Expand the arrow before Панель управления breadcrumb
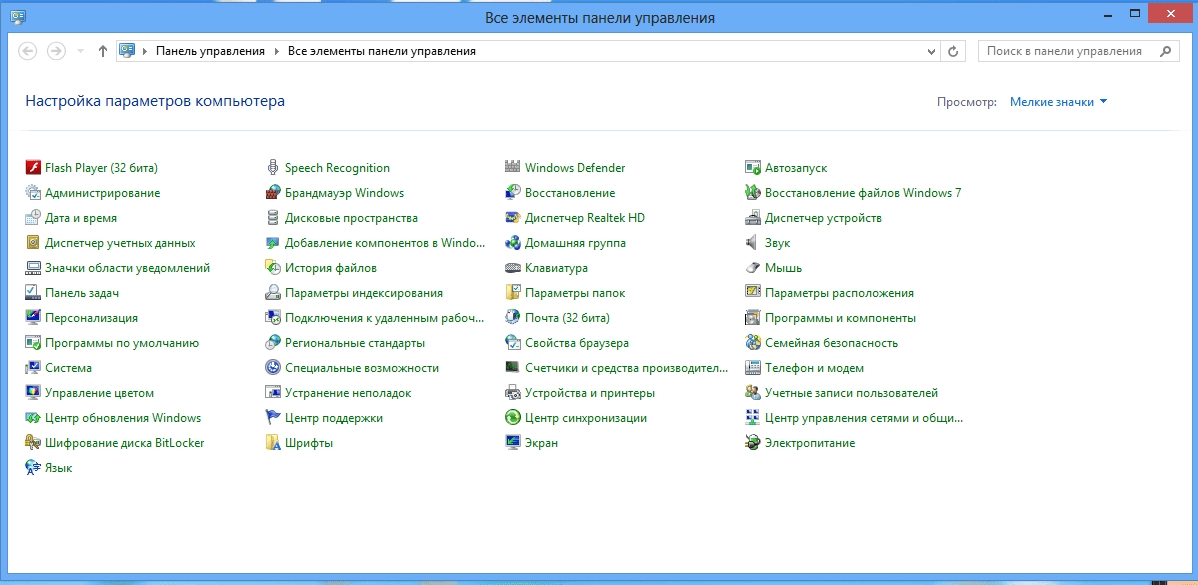 coord(145,51)
